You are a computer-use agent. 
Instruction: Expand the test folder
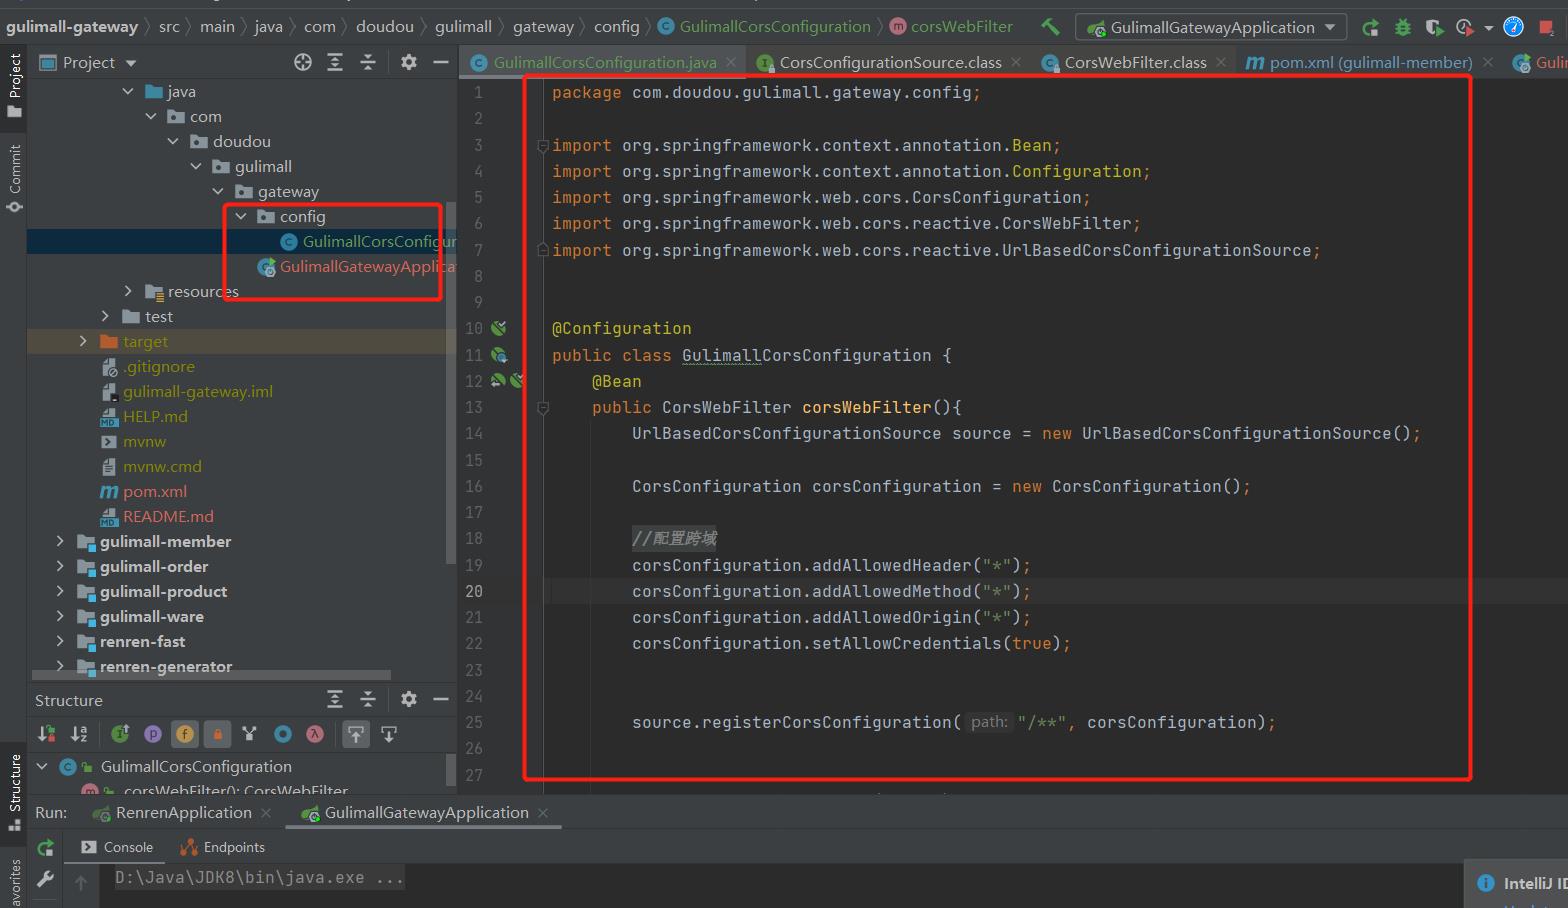[x=106, y=316]
